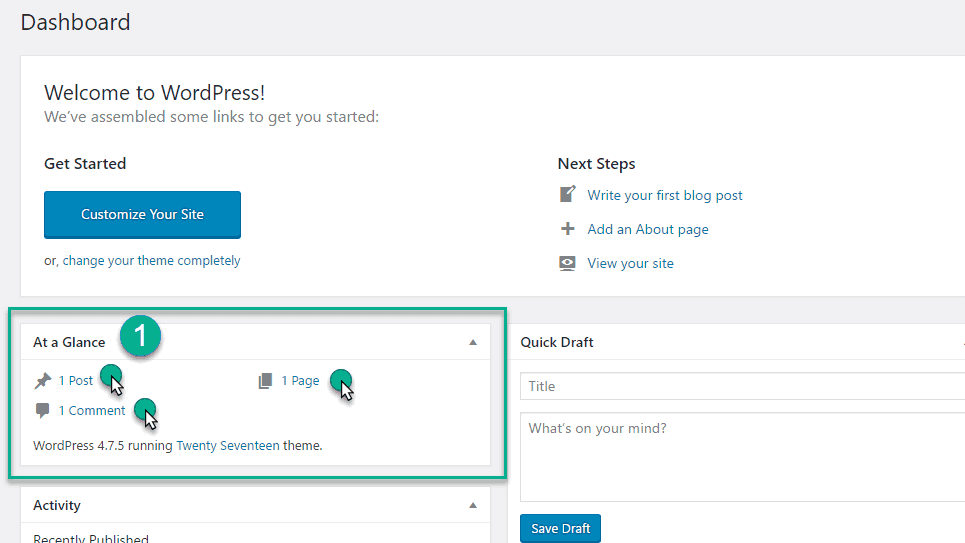Click the Welcome to WordPress! heading
This screenshot has width=965, height=543.
(154, 92)
